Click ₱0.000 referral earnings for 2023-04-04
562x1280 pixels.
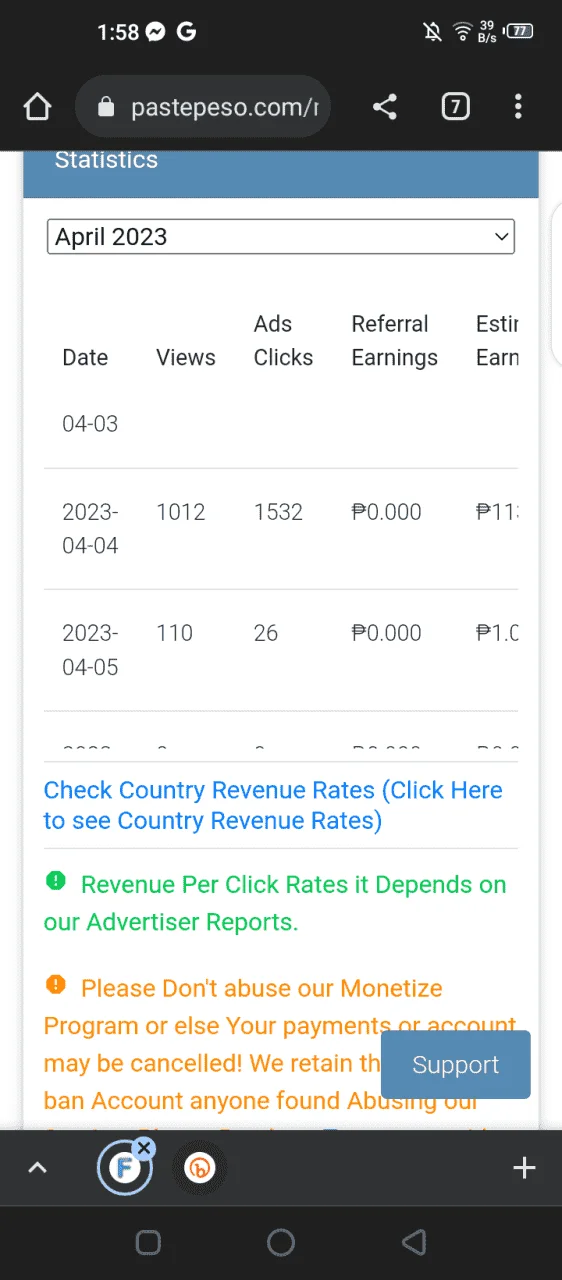pyautogui.click(x=386, y=512)
